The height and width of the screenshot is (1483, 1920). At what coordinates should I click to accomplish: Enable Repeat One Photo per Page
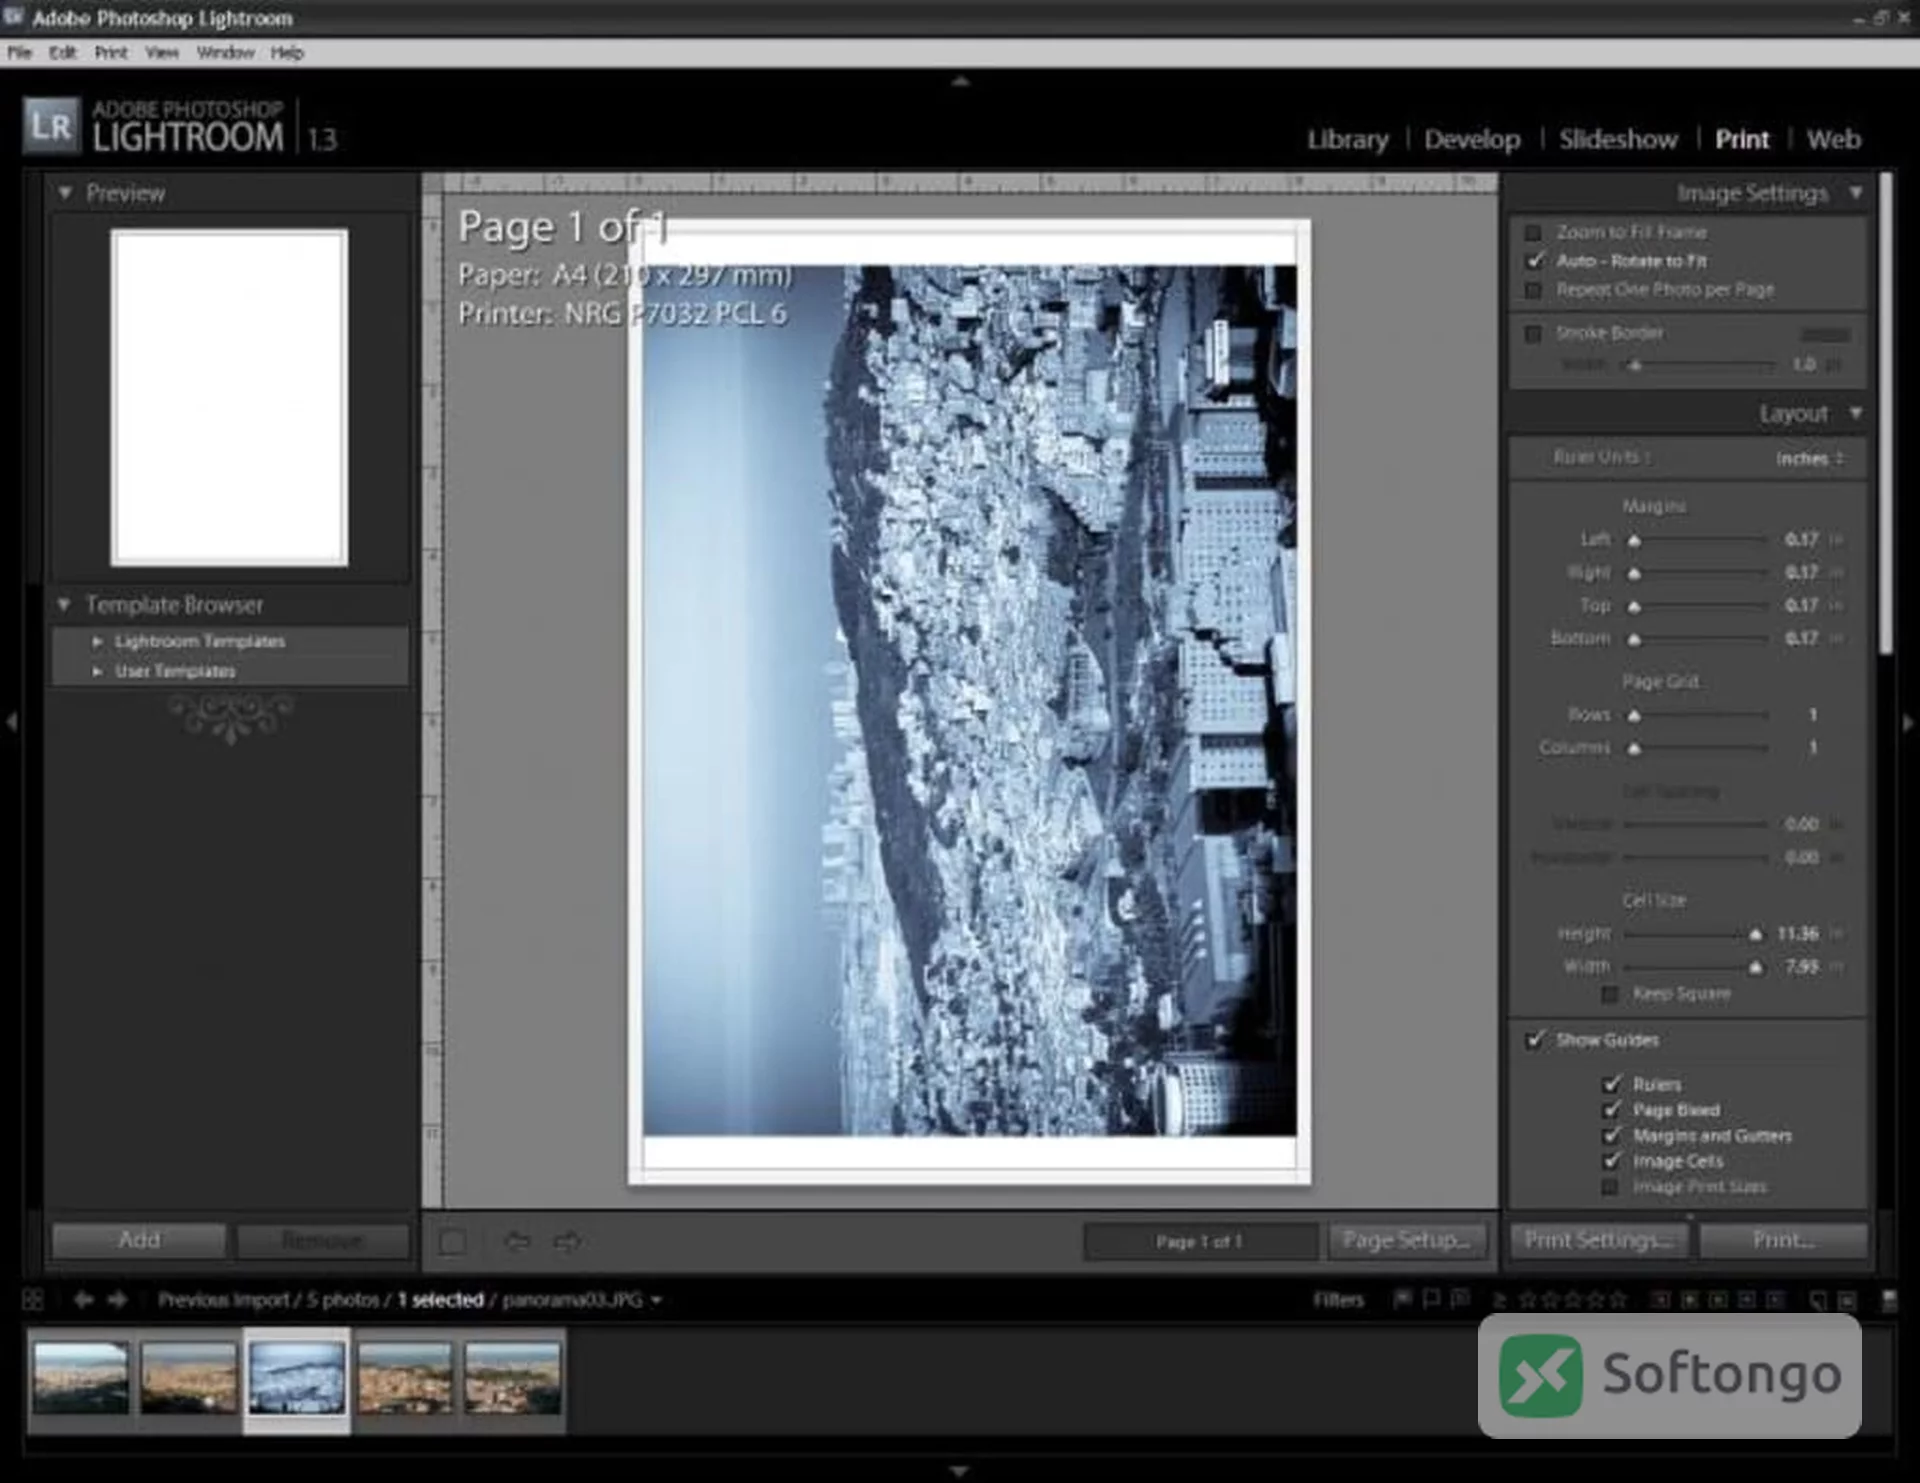tap(1533, 290)
